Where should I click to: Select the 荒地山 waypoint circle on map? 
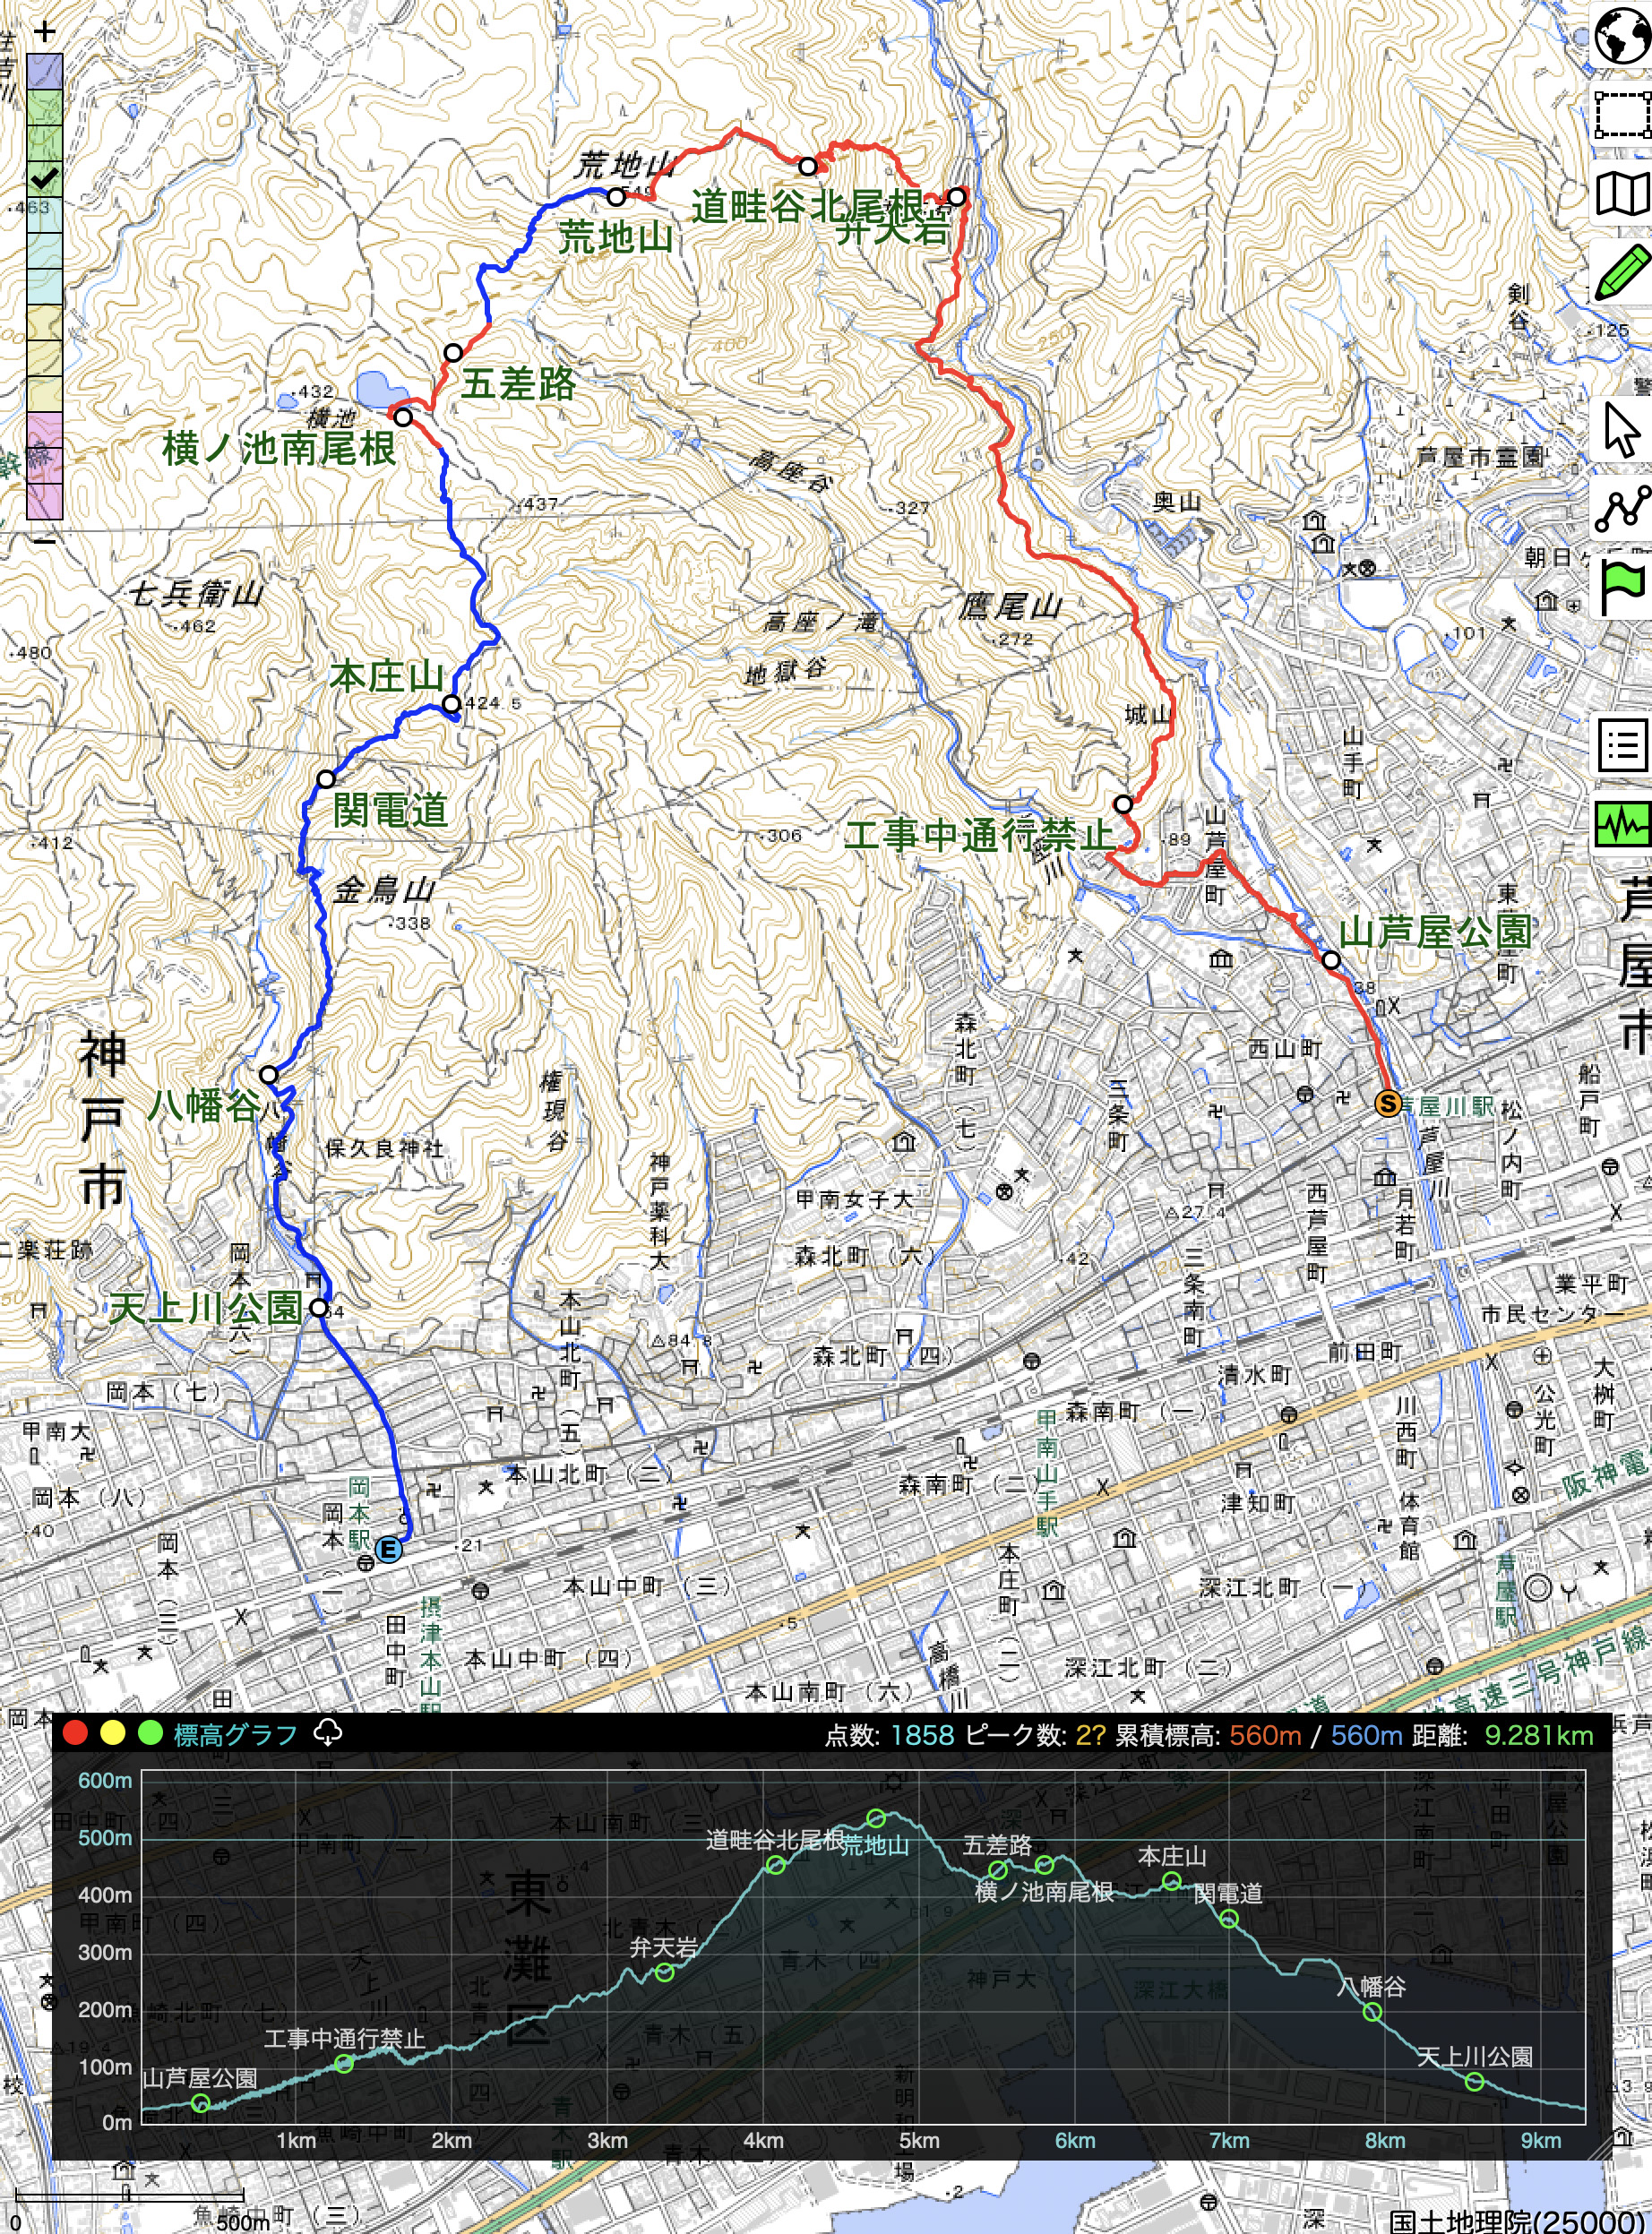point(616,197)
